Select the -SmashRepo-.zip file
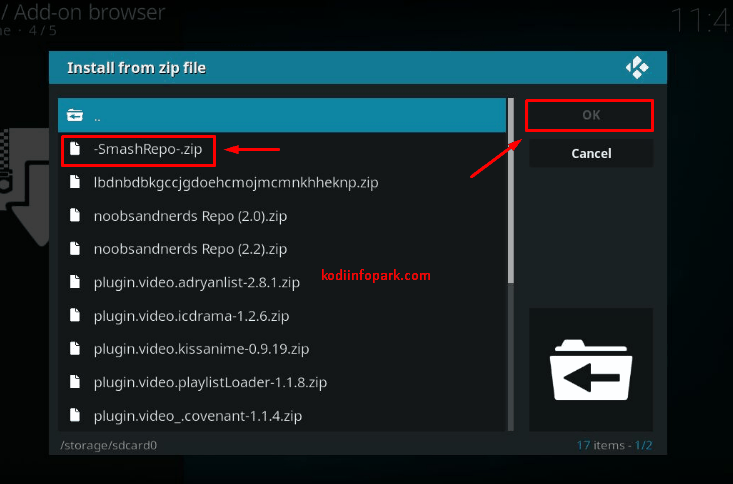This screenshot has height=484, width=733. (282, 149)
